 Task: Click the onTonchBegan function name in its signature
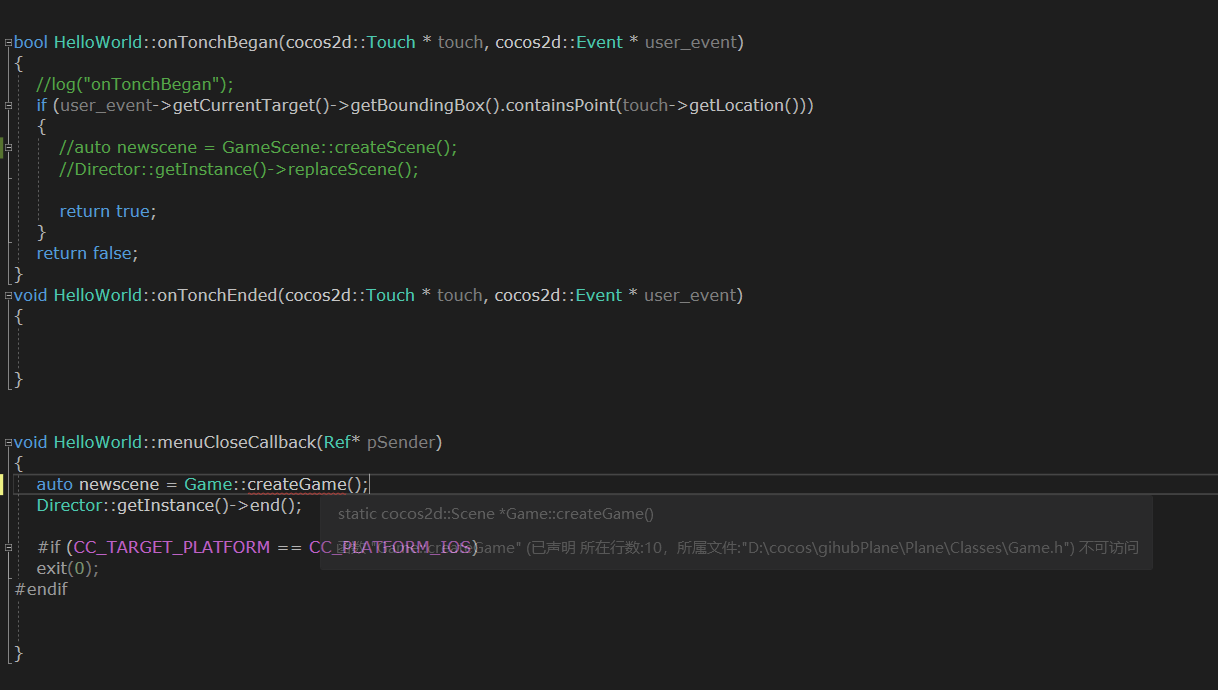pos(218,42)
